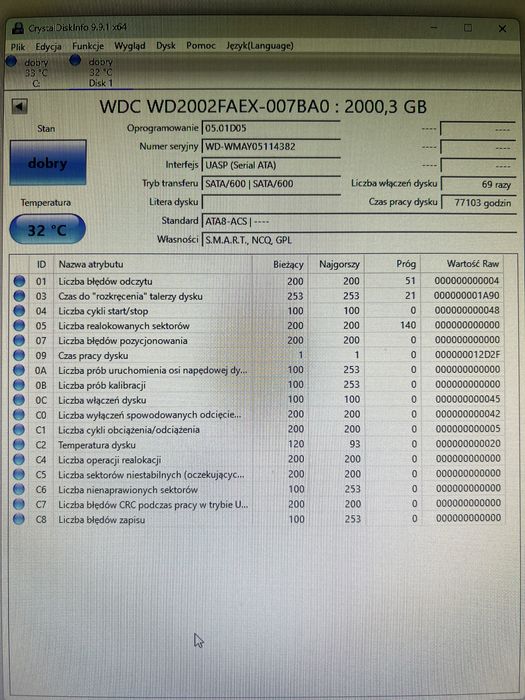Image resolution: width=525 pixels, height=700 pixels.
Task: Click the power on hours field '77103 godzin'
Action: click(478, 203)
